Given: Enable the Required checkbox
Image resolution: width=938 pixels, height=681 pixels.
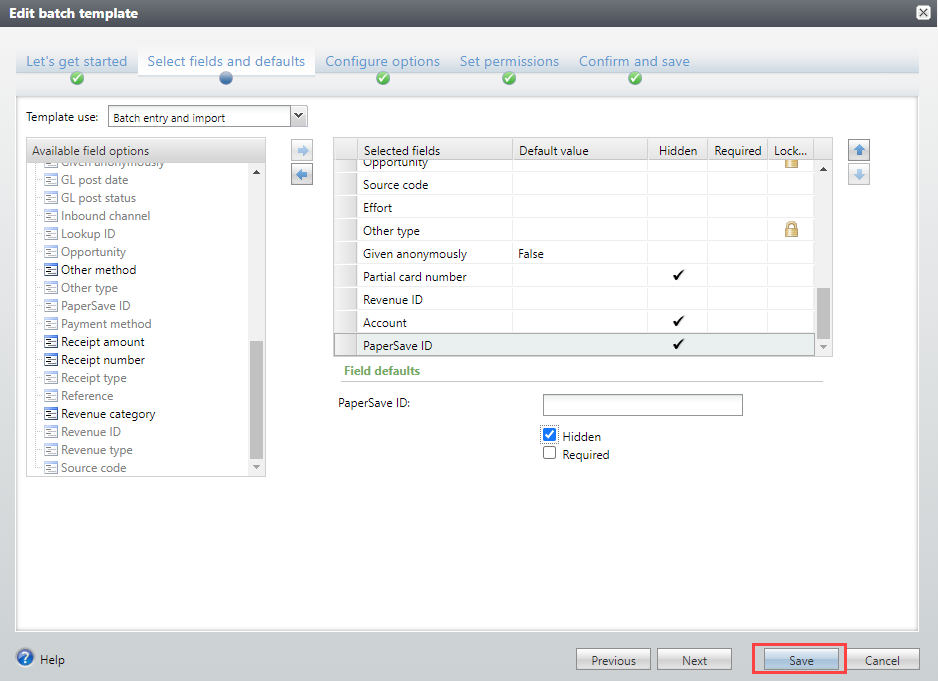Looking at the screenshot, I should click(x=549, y=454).
